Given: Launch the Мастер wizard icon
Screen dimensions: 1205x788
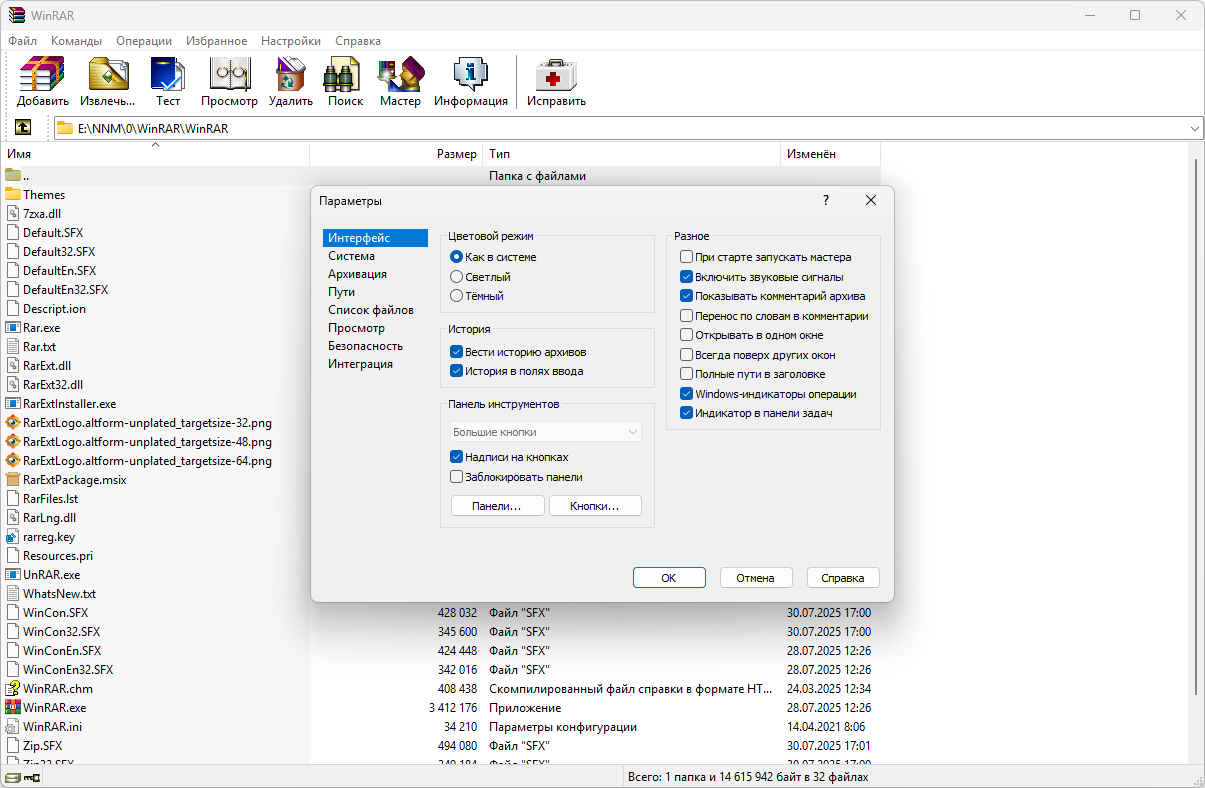Looking at the screenshot, I should (x=400, y=74).
